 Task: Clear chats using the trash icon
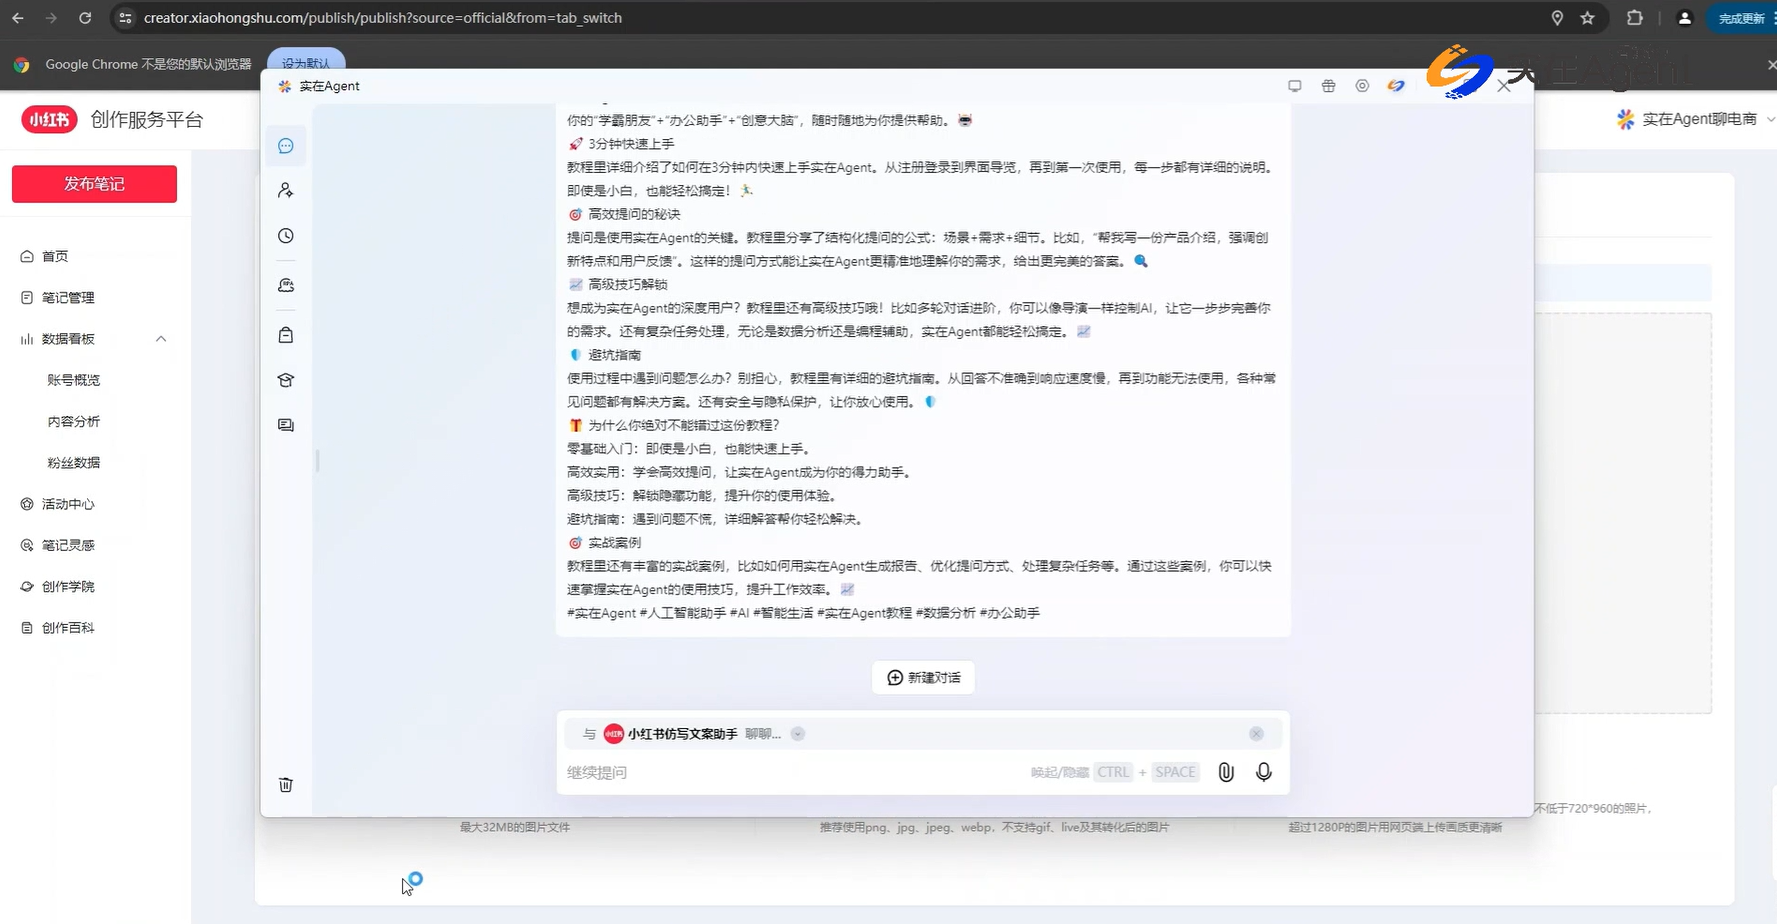(x=285, y=784)
